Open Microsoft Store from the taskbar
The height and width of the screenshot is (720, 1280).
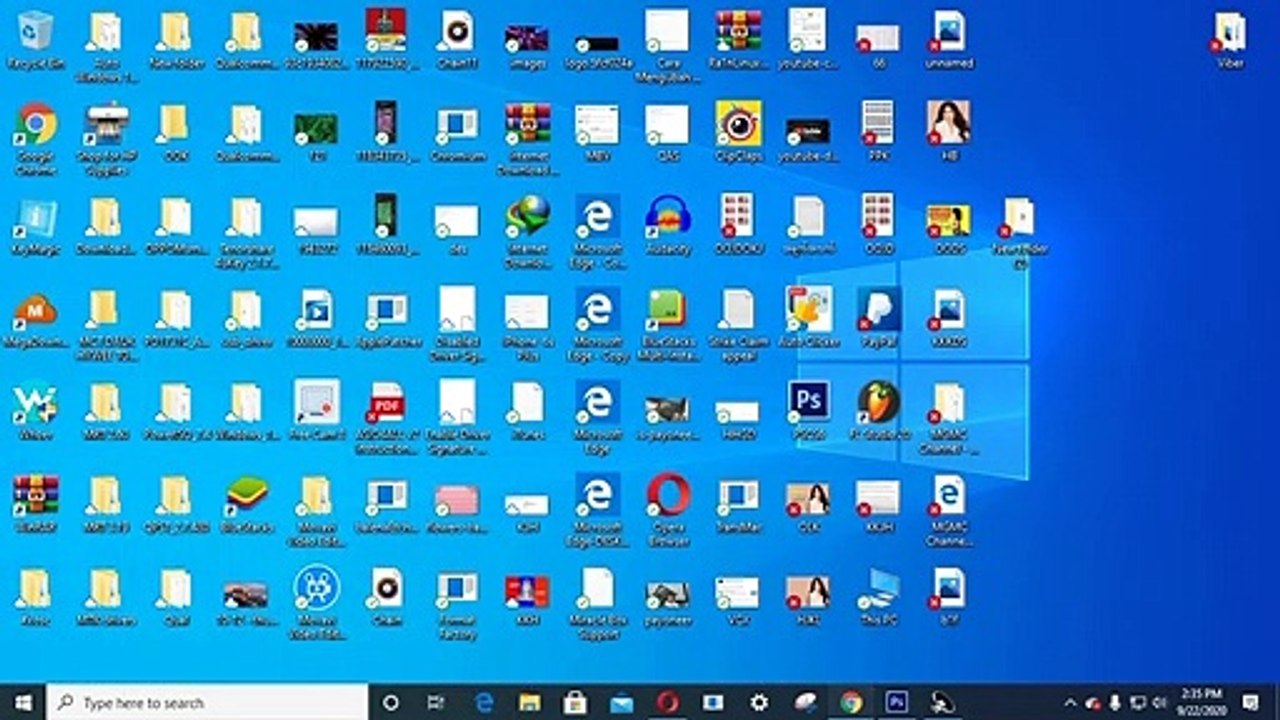coord(575,702)
